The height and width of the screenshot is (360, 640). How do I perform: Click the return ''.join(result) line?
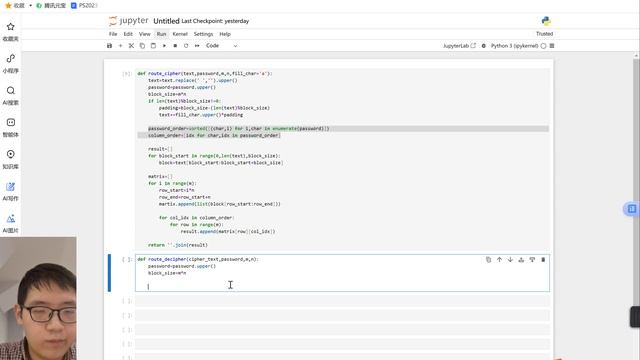click(x=178, y=245)
